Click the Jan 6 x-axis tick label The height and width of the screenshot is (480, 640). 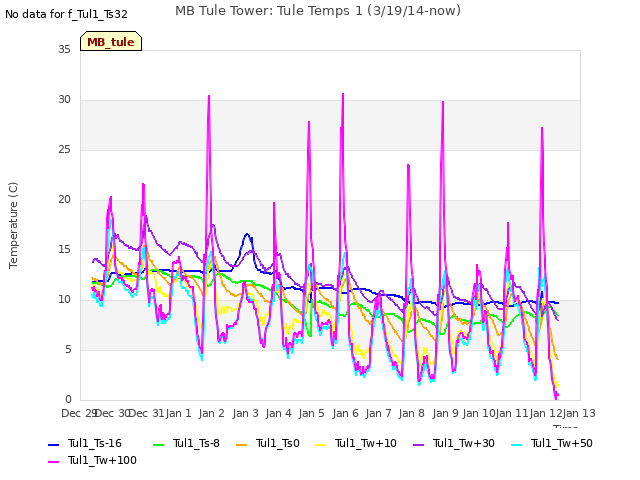click(x=345, y=413)
